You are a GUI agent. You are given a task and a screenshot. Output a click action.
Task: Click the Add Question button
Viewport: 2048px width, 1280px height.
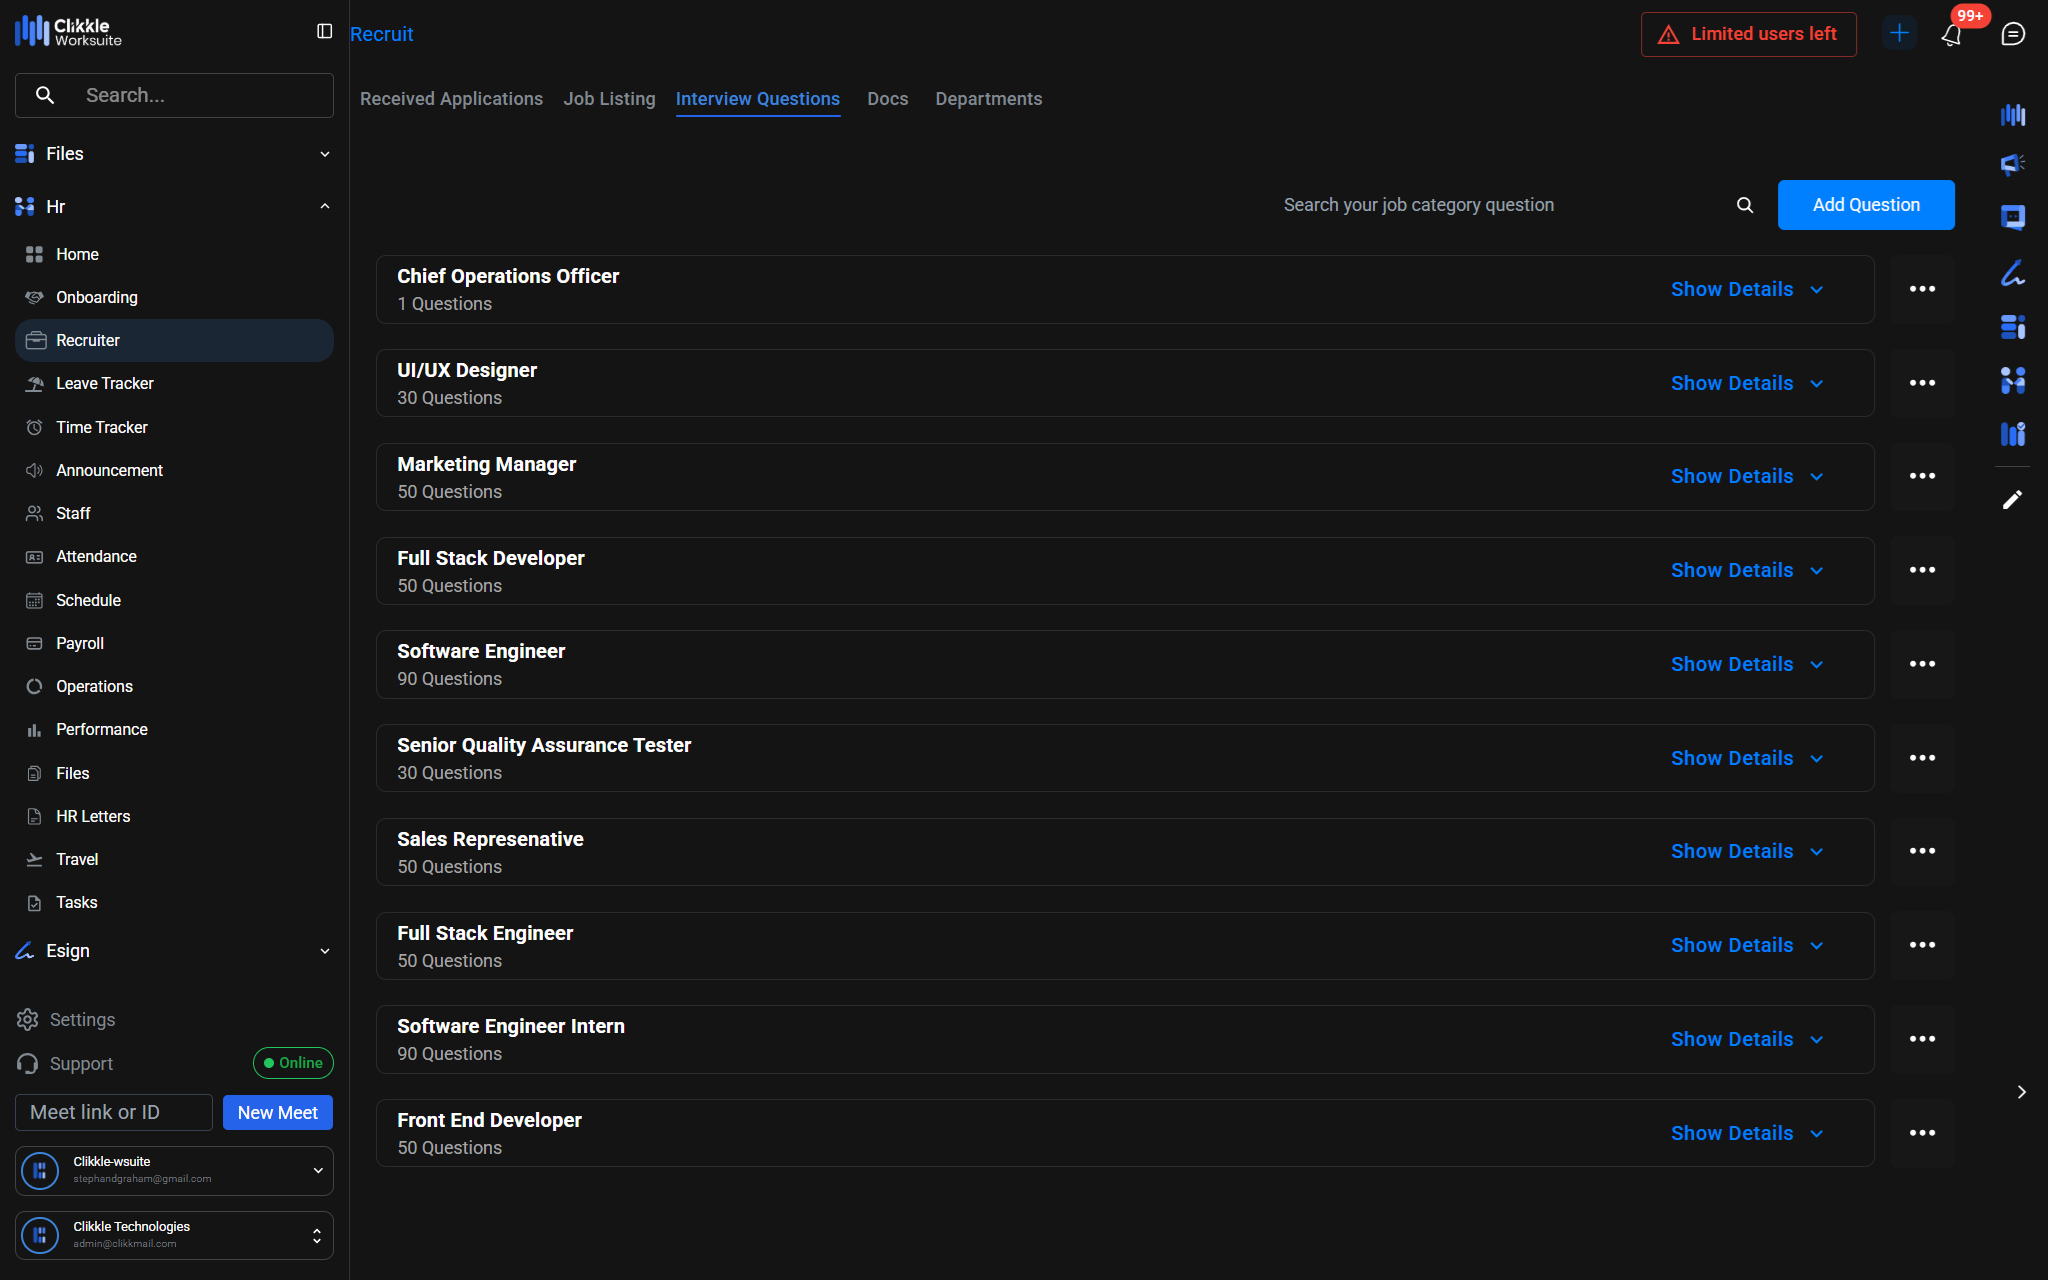click(1865, 205)
